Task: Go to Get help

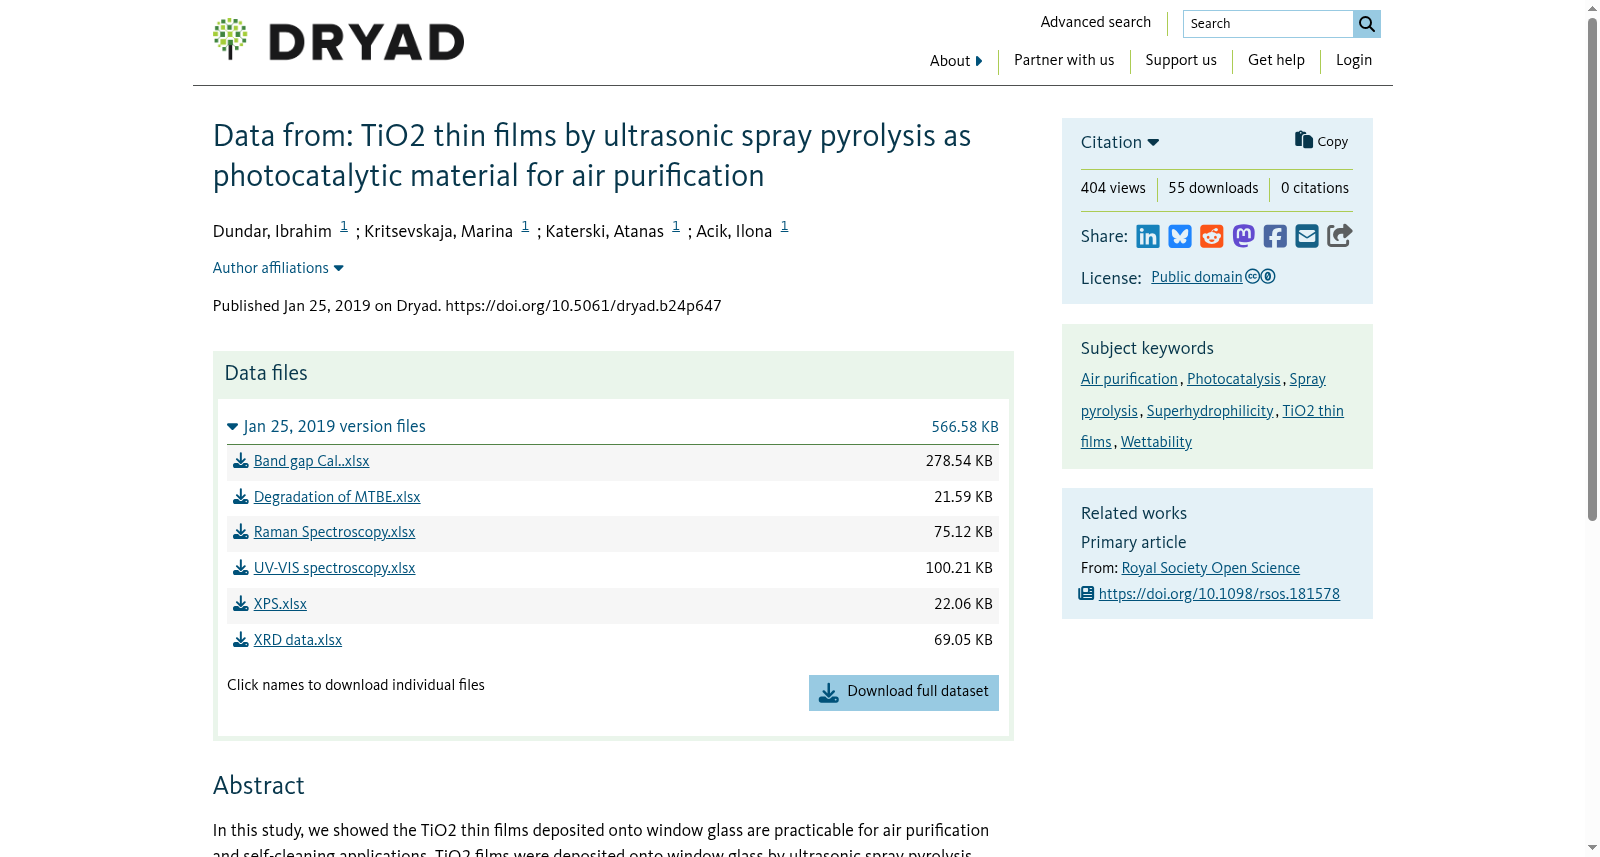Action: click(1276, 60)
